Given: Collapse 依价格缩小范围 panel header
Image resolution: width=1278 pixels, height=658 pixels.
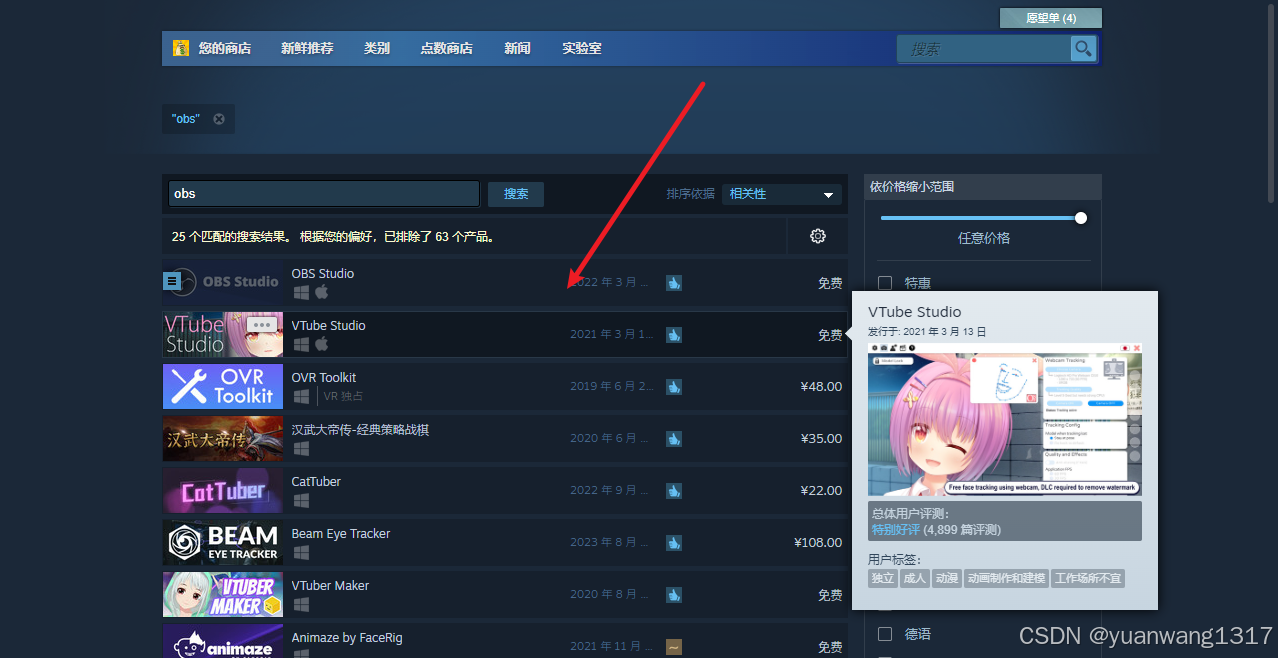Looking at the screenshot, I should click(983, 187).
